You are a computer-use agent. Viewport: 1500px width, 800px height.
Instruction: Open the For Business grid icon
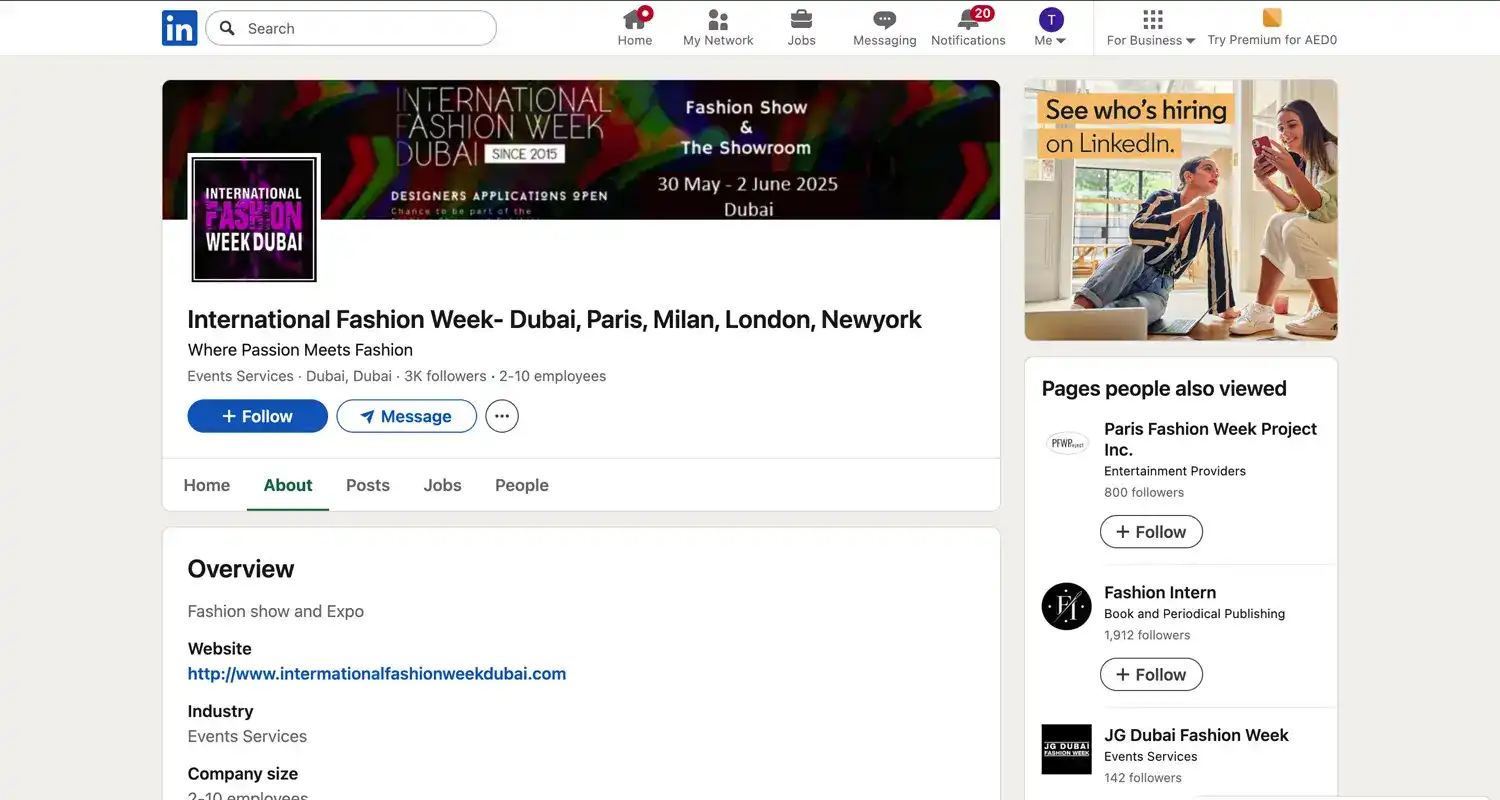point(1152,20)
